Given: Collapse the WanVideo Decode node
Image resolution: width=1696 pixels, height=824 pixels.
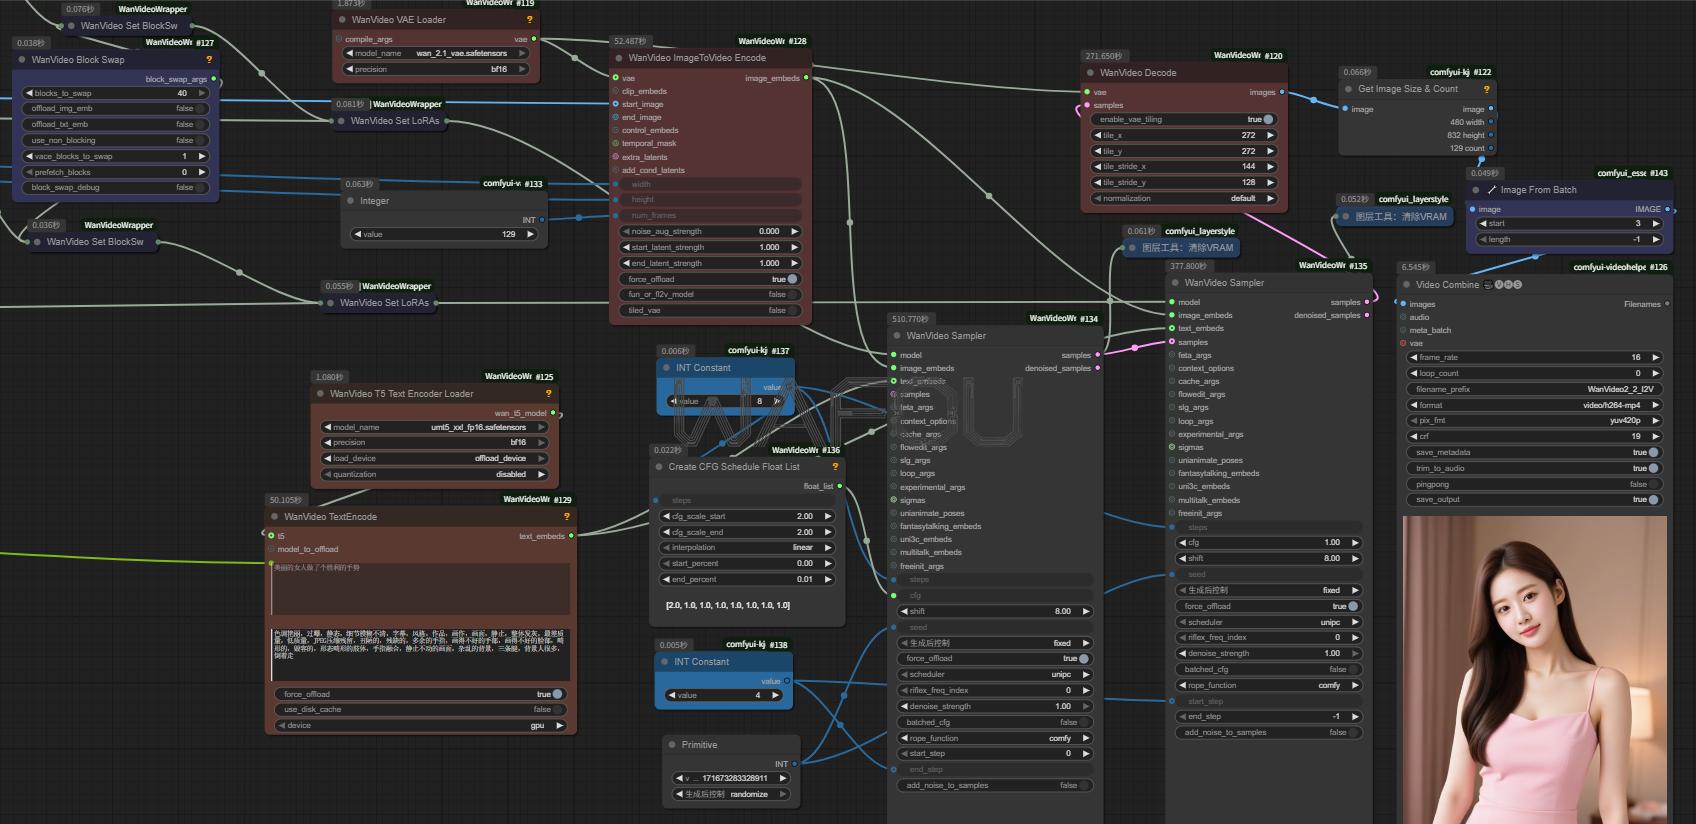Looking at the screenshot, I should pos(1091,73).
